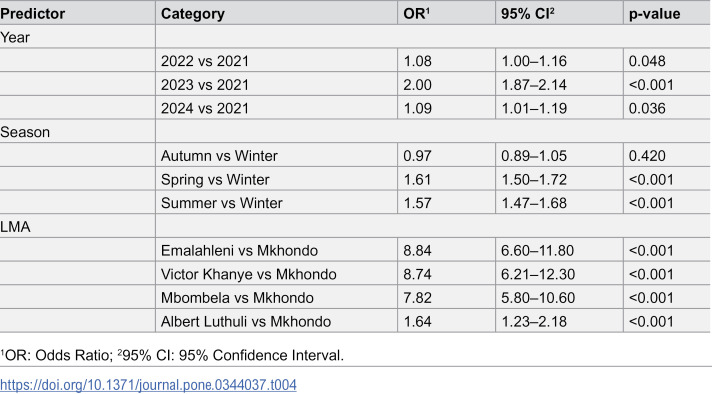Select the Predictor column header
The width and height of the screenshot is (712, 394).
click(x=33, y=14)
